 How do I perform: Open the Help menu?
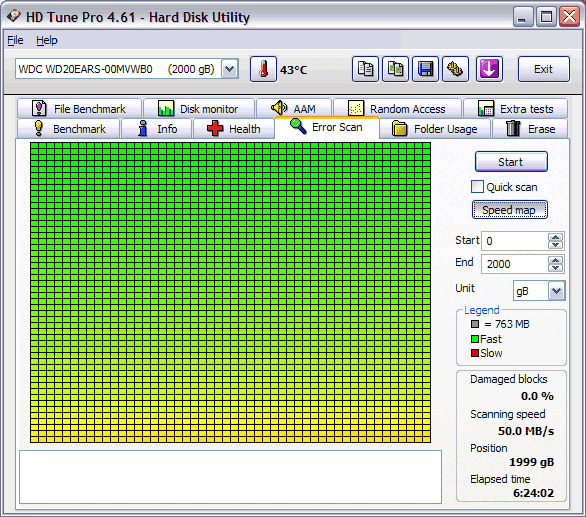point(47,40)
